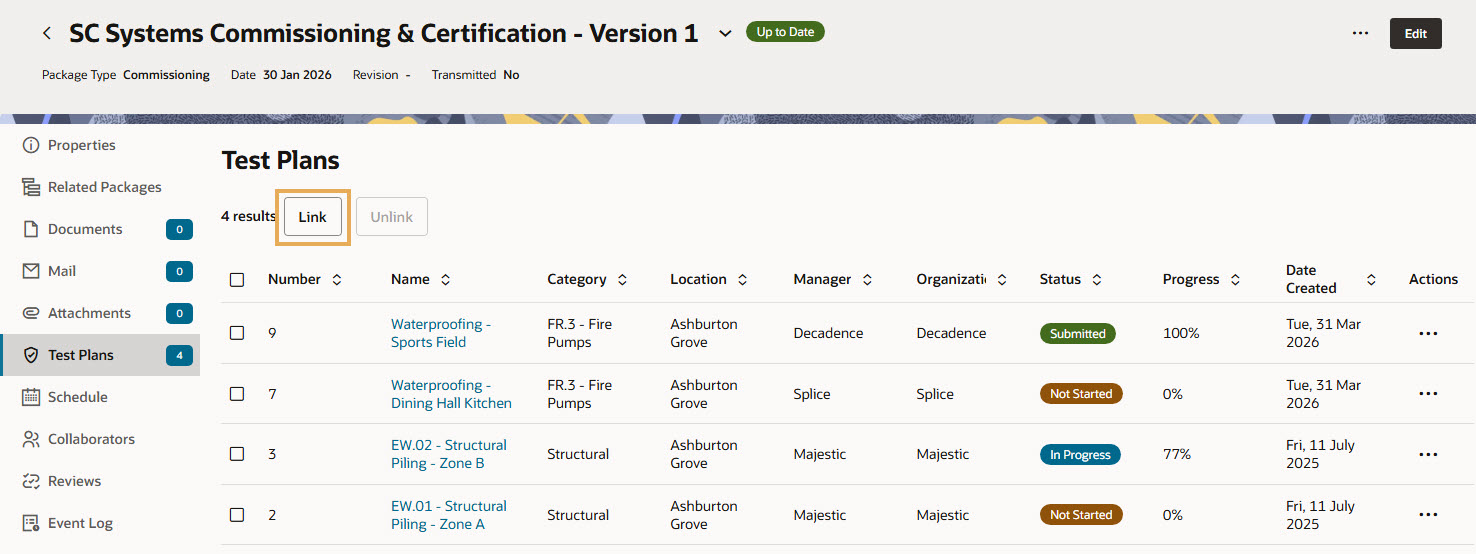Open the Documents section in sidebar
1476x554 pixels.
click(85, 229)
